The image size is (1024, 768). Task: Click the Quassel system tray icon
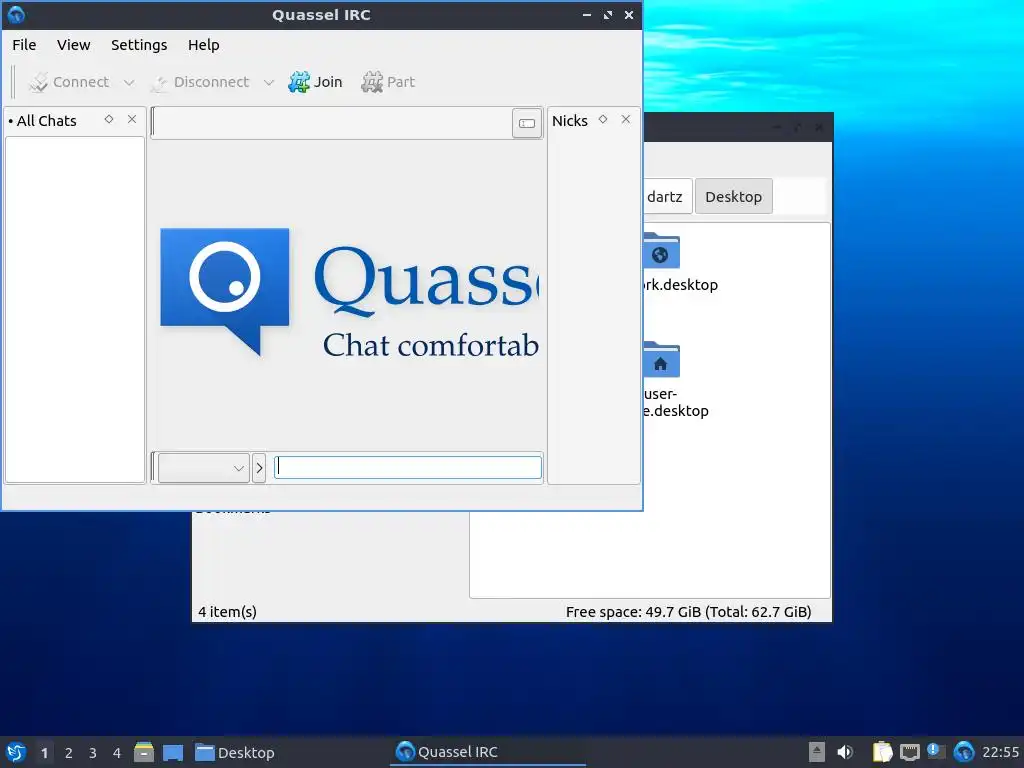[964, 752]
